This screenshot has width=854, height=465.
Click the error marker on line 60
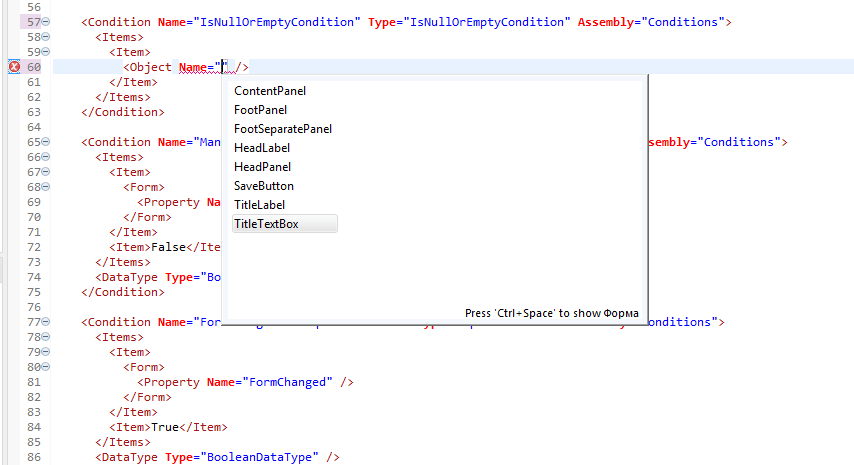pyautogui.click(x=14, y=67)
